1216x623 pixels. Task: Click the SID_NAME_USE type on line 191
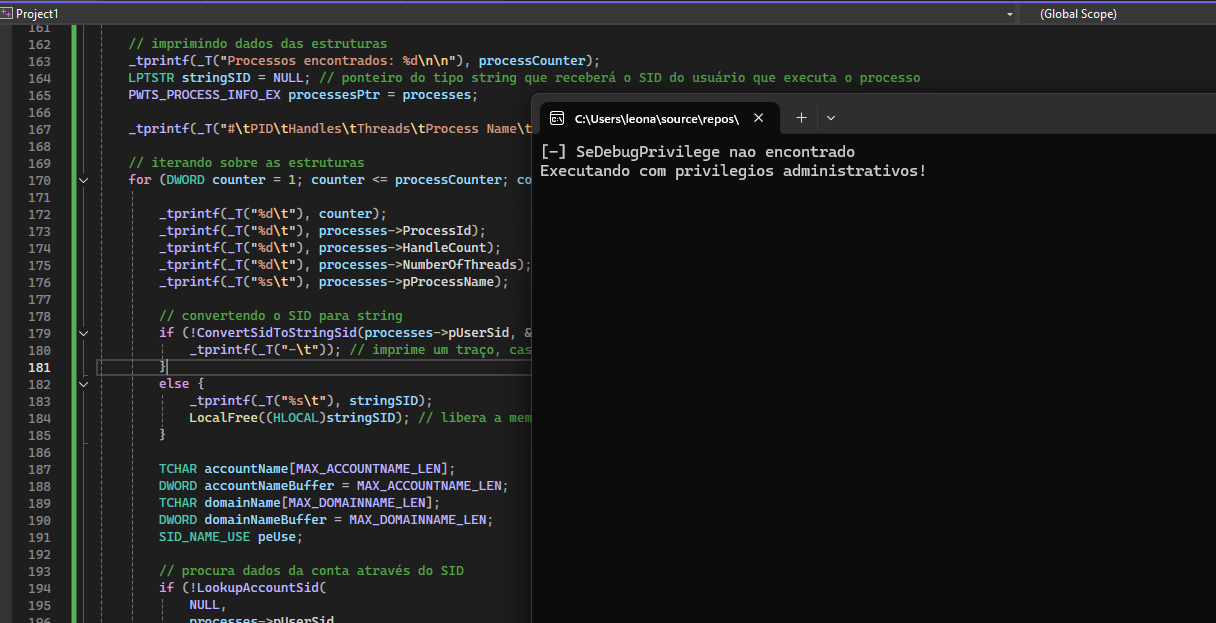(x=204, y=537)
